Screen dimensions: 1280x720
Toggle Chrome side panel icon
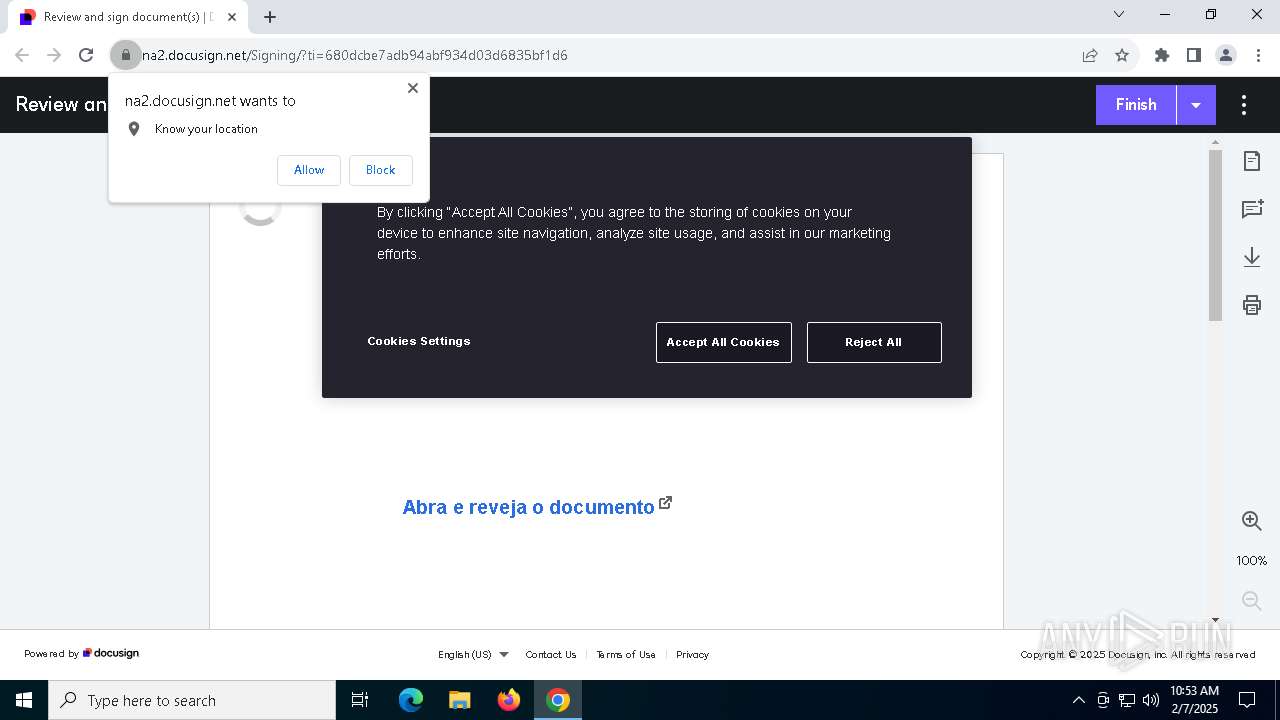click(x=1194, y=55)
